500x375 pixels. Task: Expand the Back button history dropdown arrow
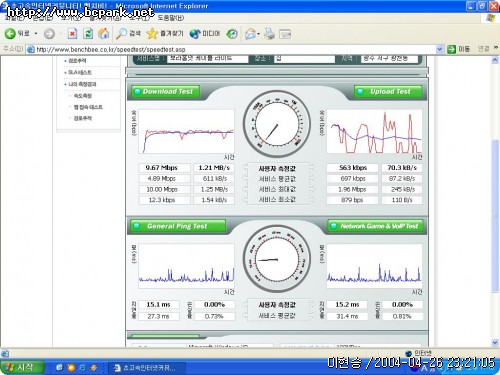point(36,34)
